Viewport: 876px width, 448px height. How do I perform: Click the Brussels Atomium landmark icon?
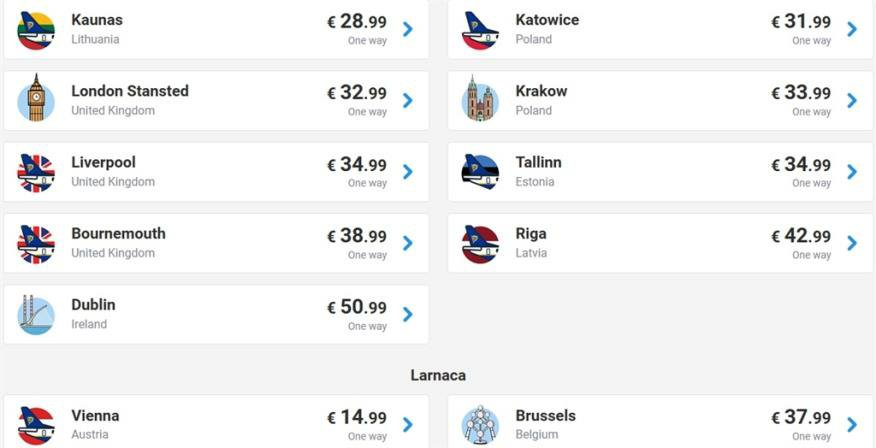click(480, 425)
